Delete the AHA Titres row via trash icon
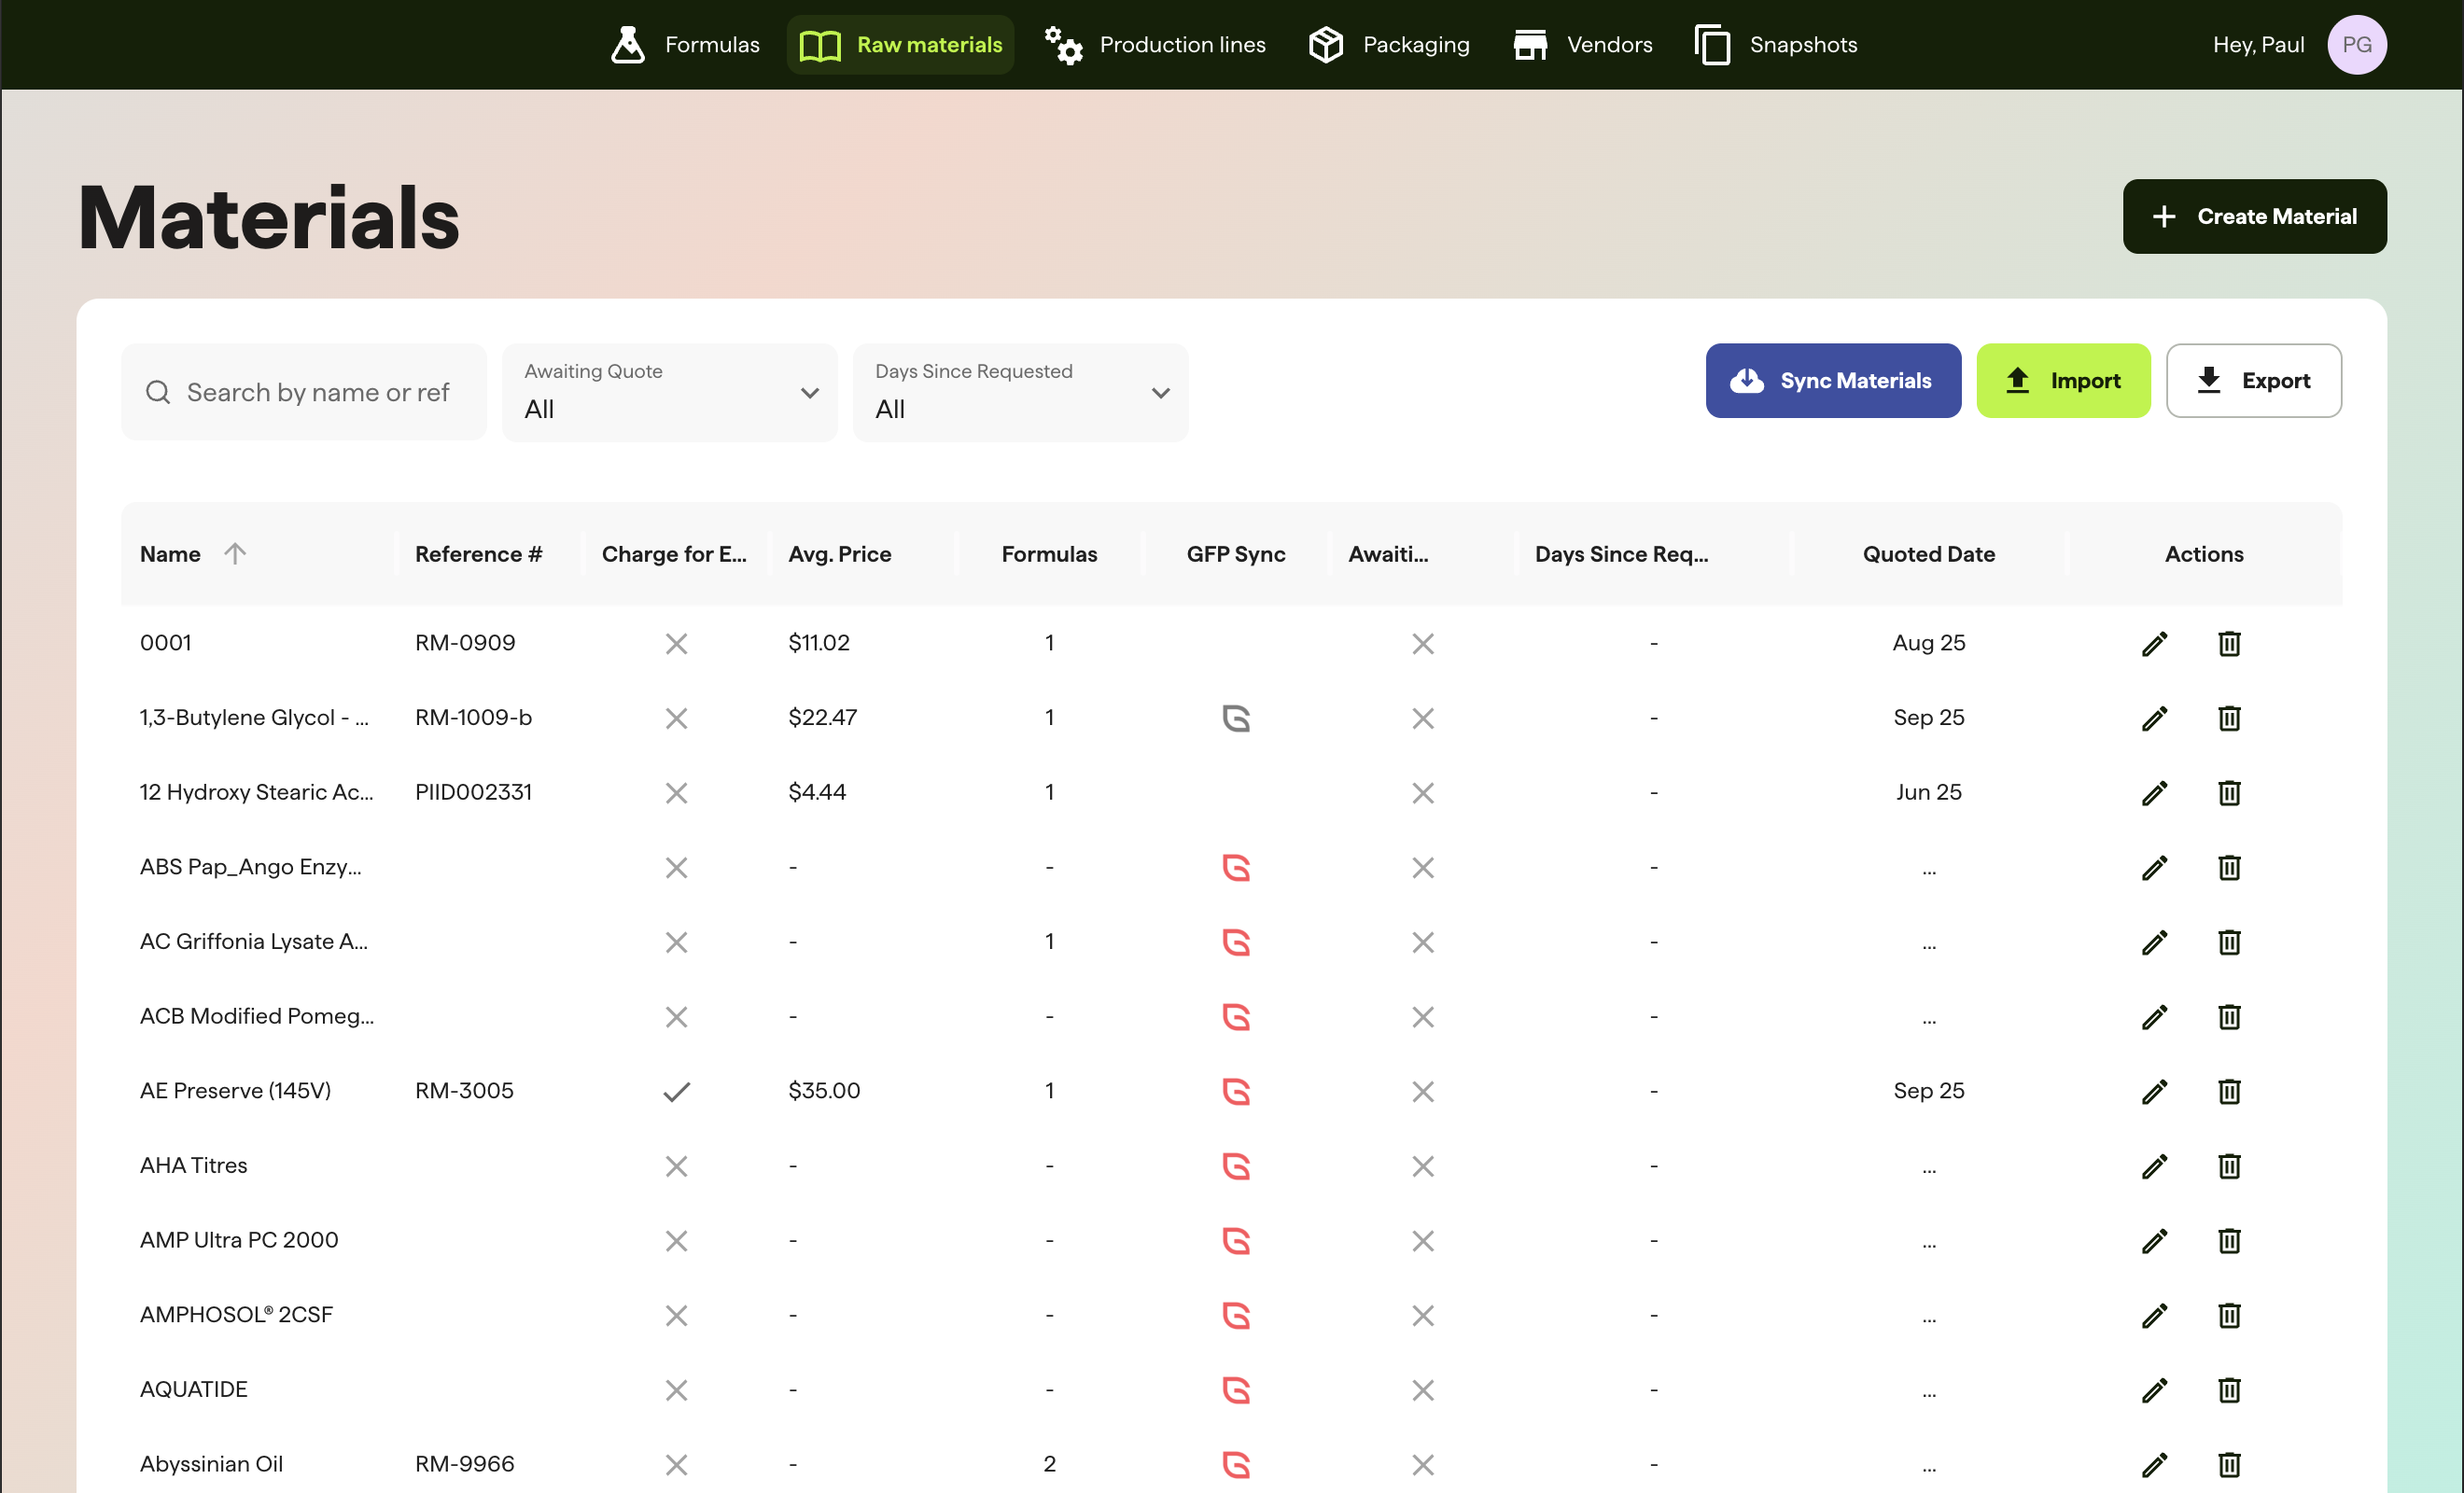Screen dimensions: 2464x1493 coord(2228,1166)
